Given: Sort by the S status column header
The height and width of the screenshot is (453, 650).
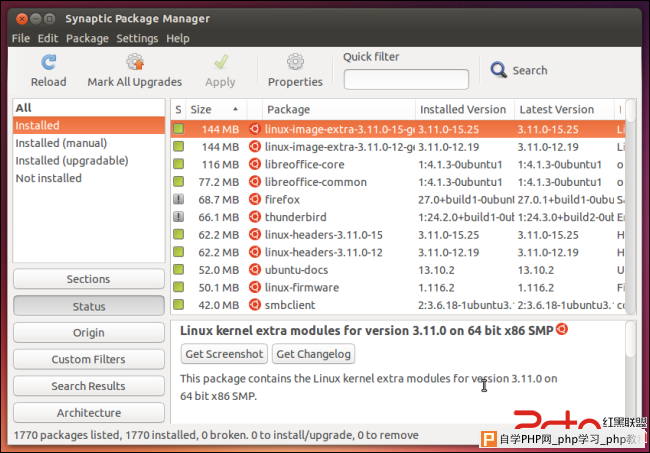Looking at the screenshot, I should 178,109.
